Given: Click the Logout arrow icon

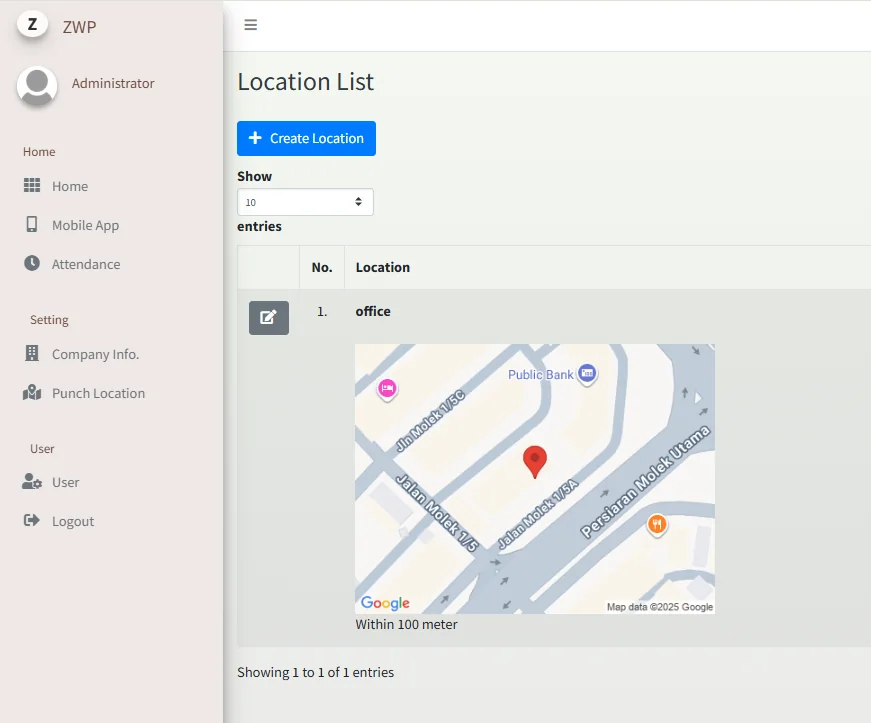Looking at the screenshot, I should 32,520.
